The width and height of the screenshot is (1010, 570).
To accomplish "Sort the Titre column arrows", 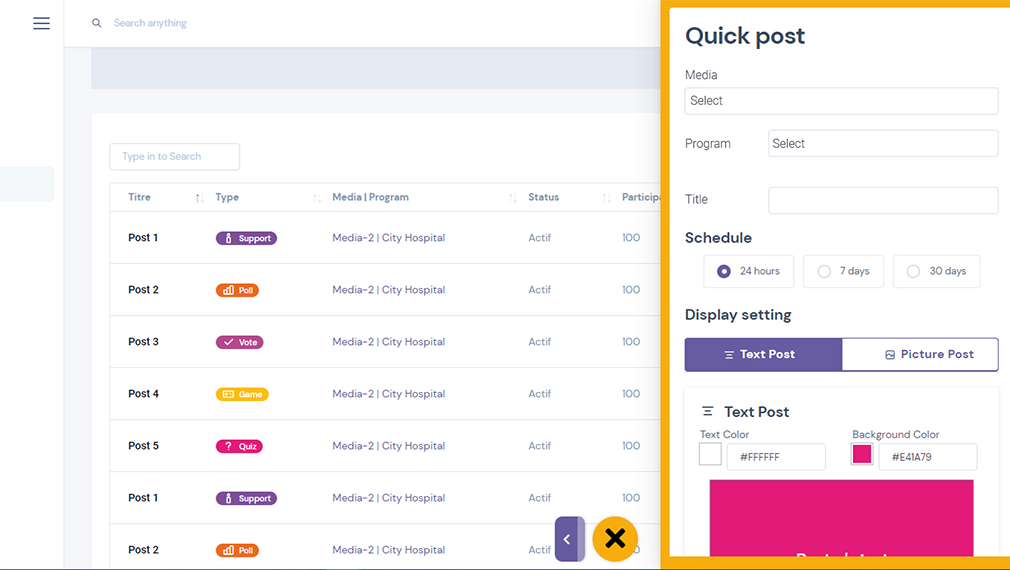I will pyautogui.click(x=199, y=198).
